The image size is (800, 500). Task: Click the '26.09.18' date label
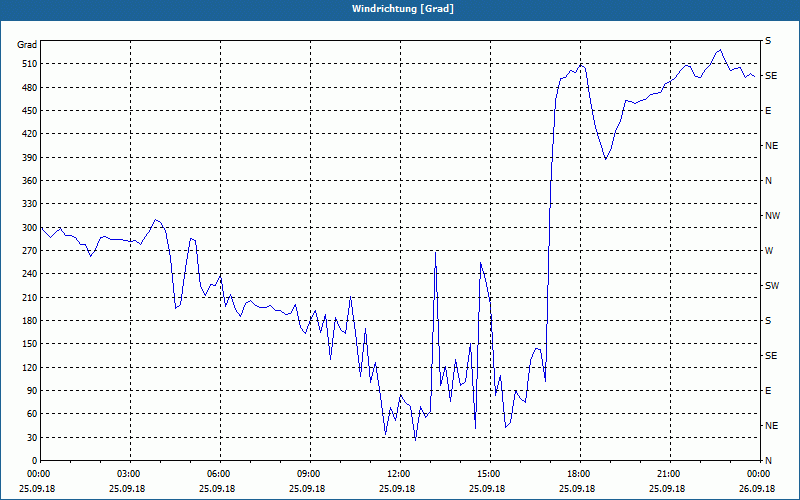coord(757,488)
